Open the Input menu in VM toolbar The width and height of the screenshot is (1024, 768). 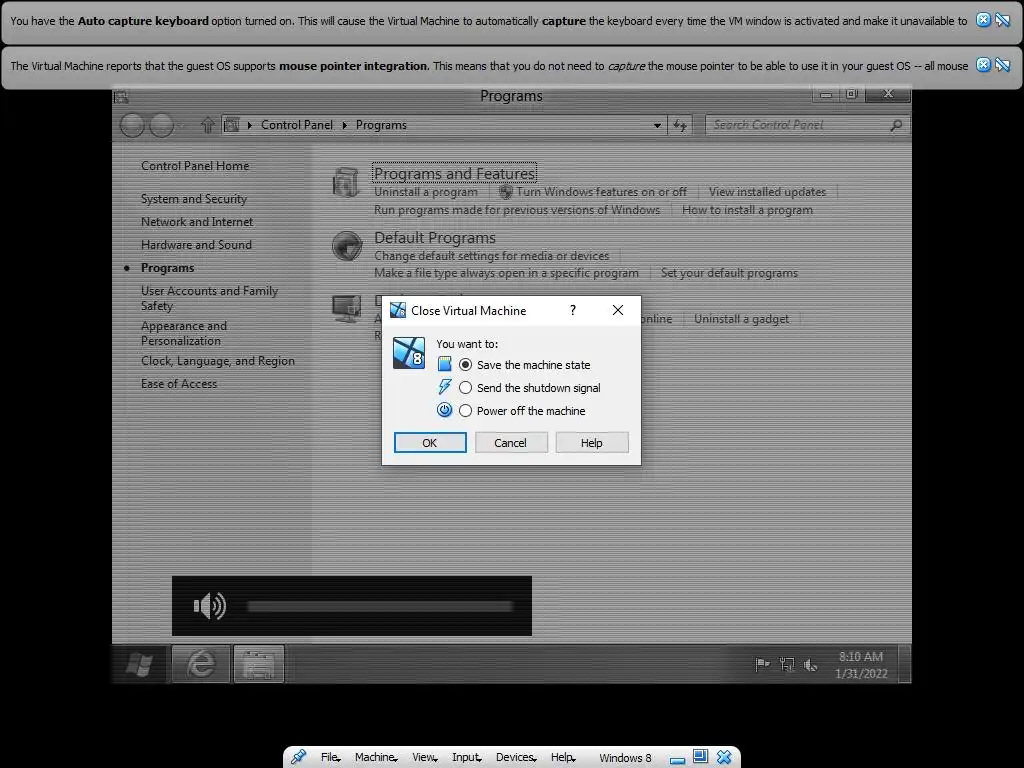(x=466, y=757)
